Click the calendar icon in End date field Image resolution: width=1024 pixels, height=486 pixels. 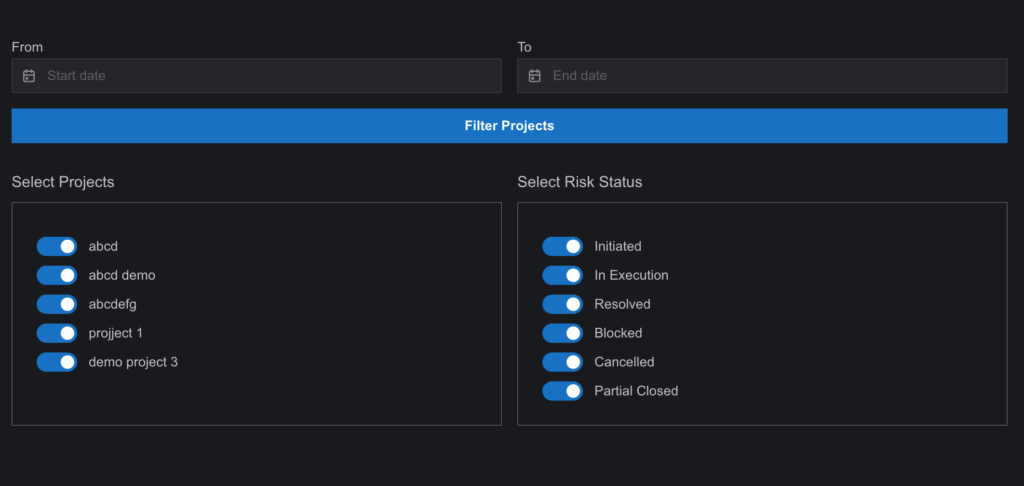click(534, 76)
